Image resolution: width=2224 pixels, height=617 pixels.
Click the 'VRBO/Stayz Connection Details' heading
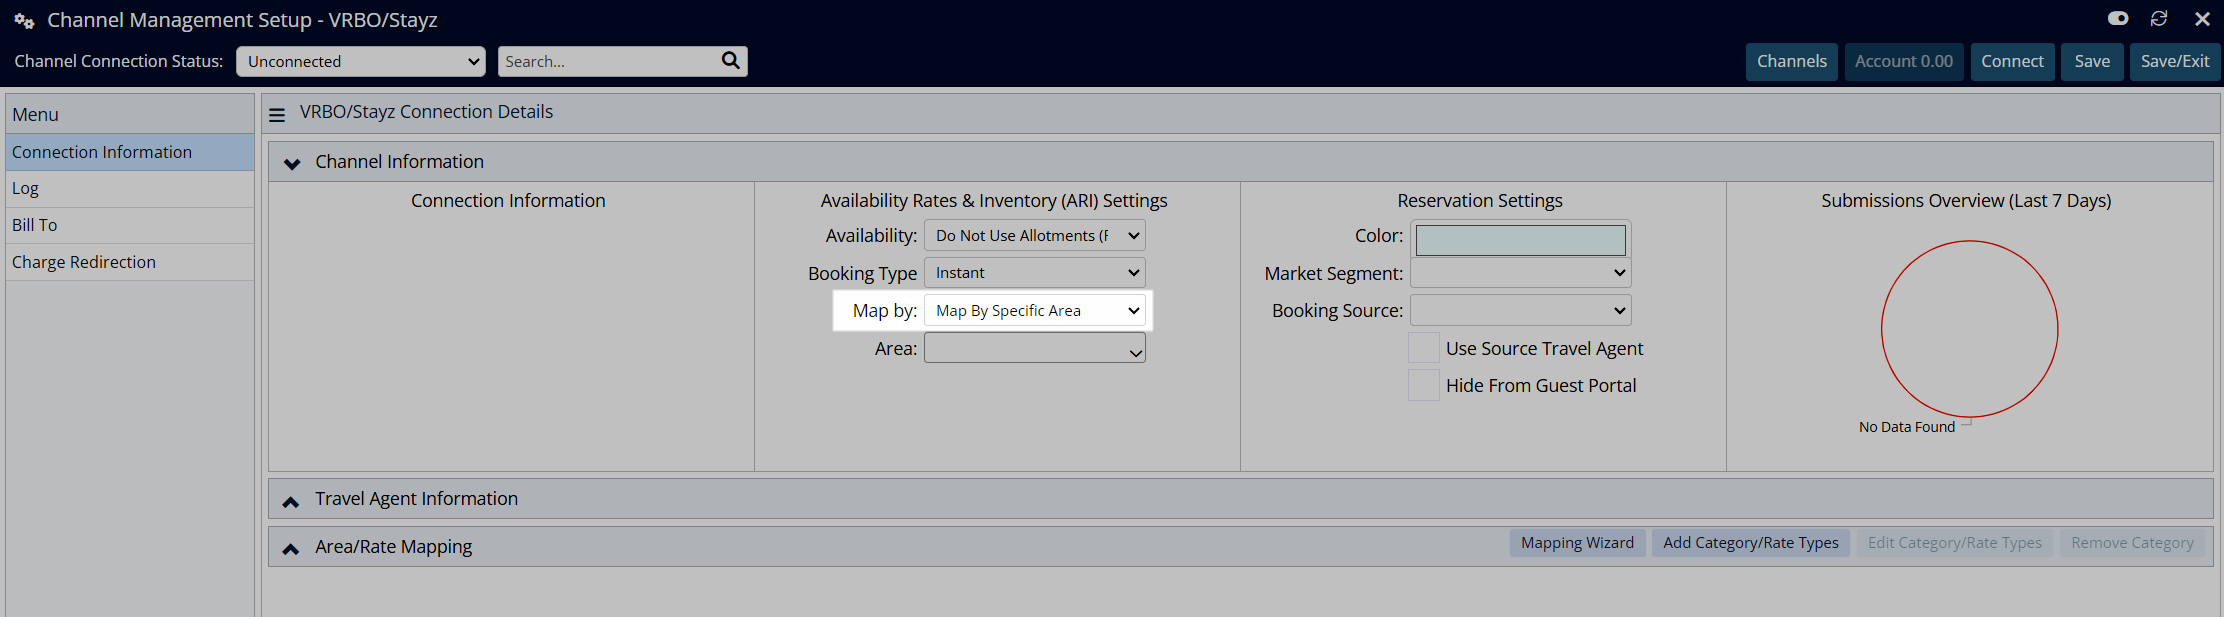[x=426, y=112]
